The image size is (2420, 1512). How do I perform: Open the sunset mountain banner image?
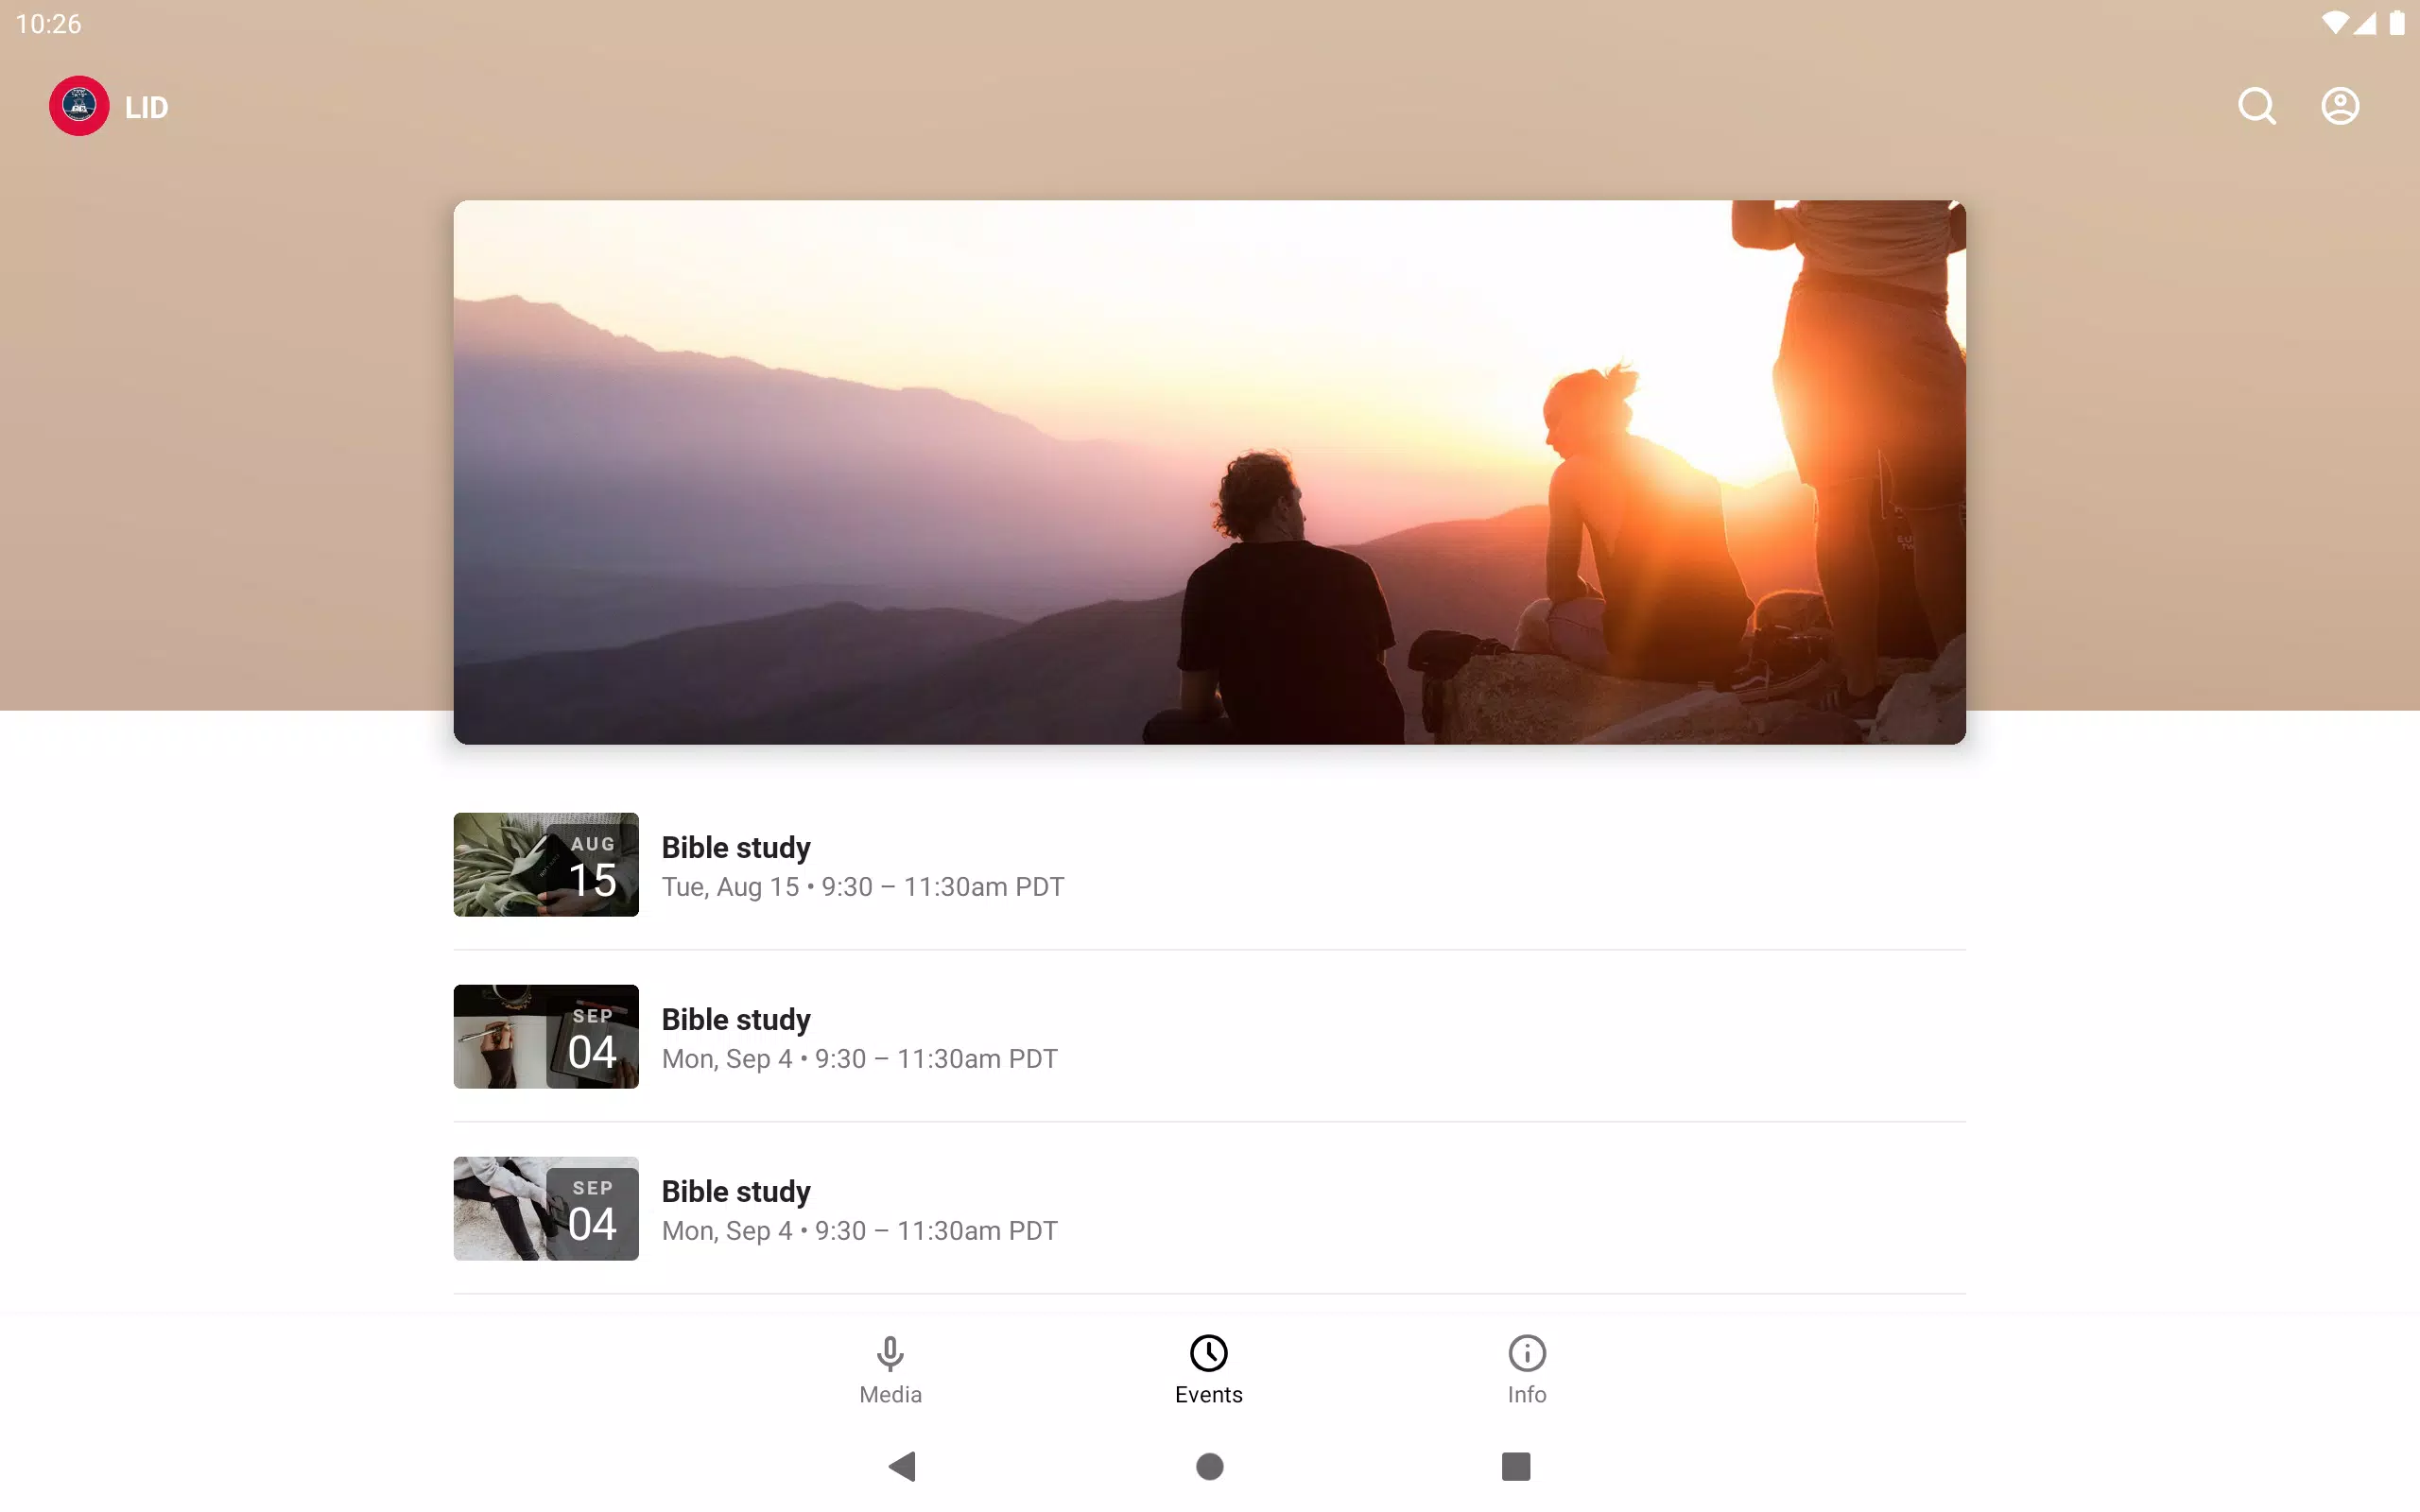1209,472
